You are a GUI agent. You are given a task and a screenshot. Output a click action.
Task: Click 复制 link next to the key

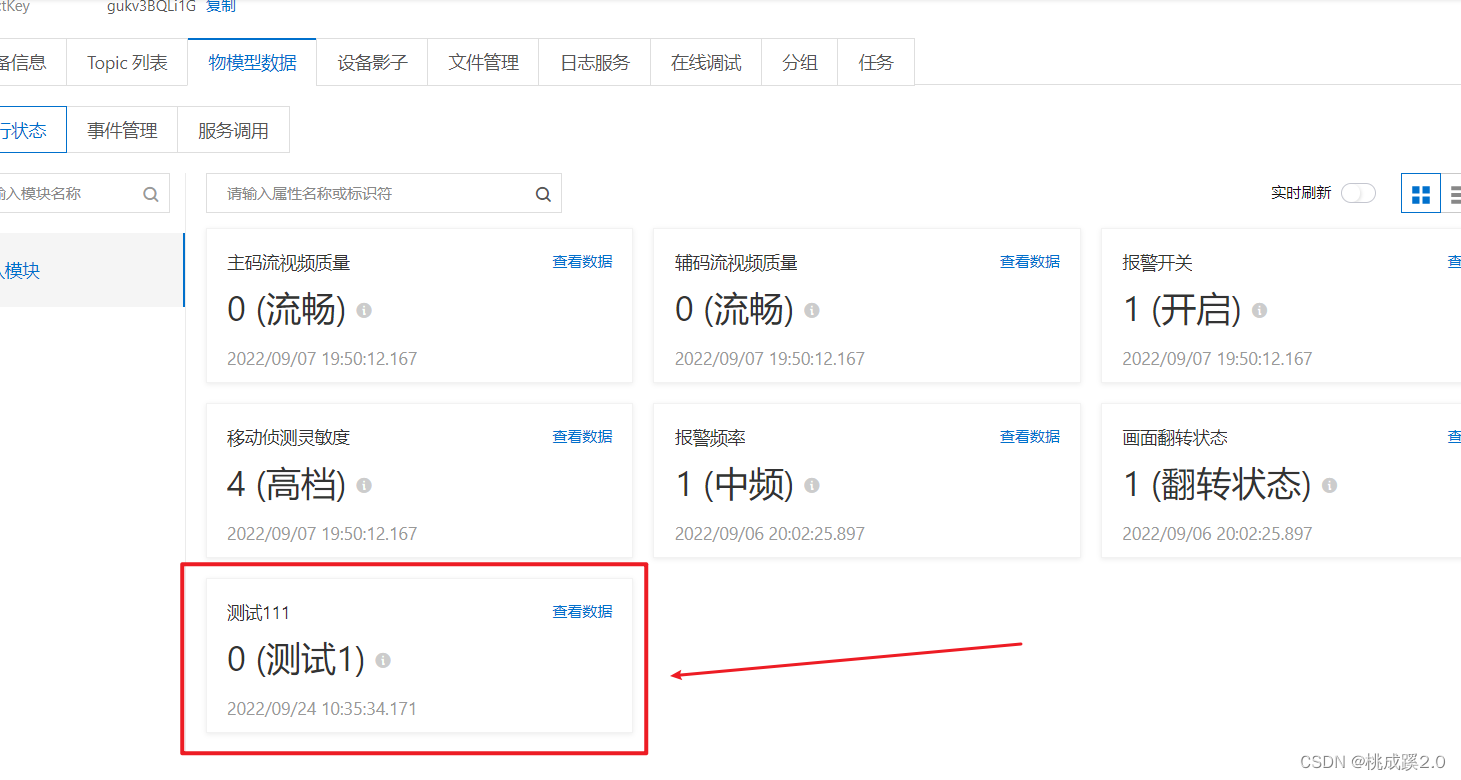pyautogui.click(x=221, y=7)
